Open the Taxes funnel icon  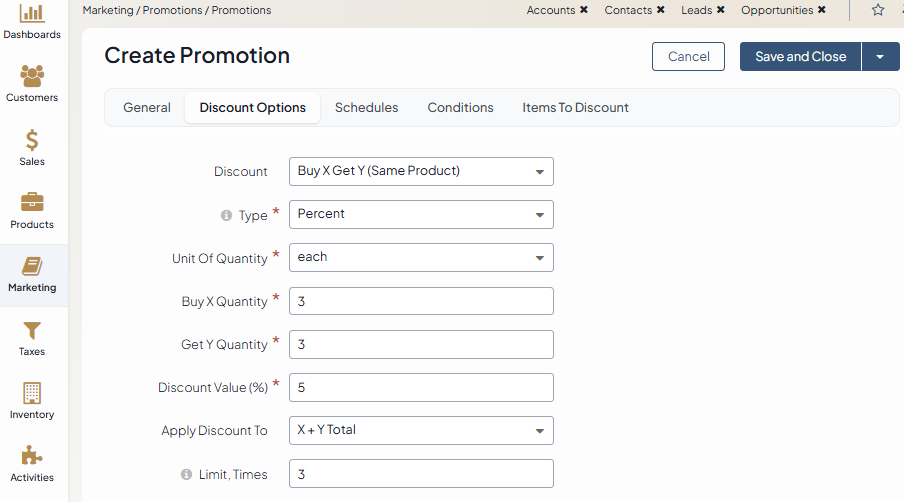[32, 330]
